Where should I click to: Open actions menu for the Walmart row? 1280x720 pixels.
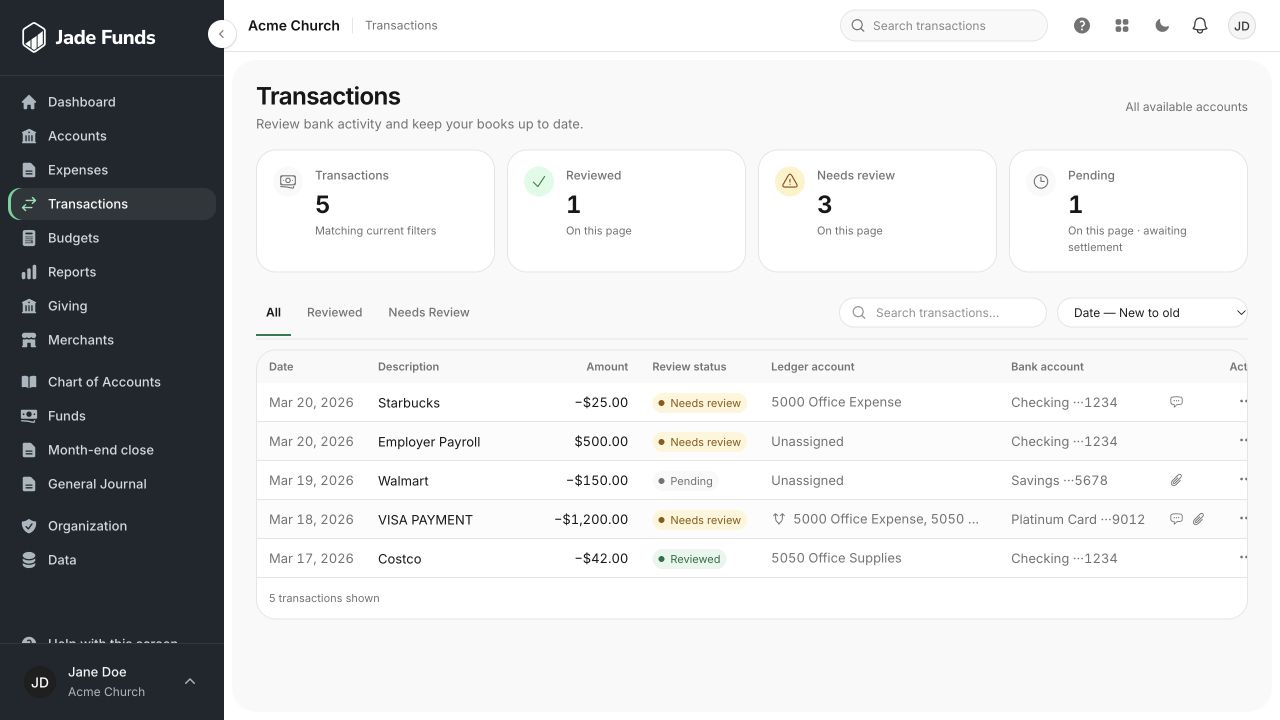click(1243, 479)
